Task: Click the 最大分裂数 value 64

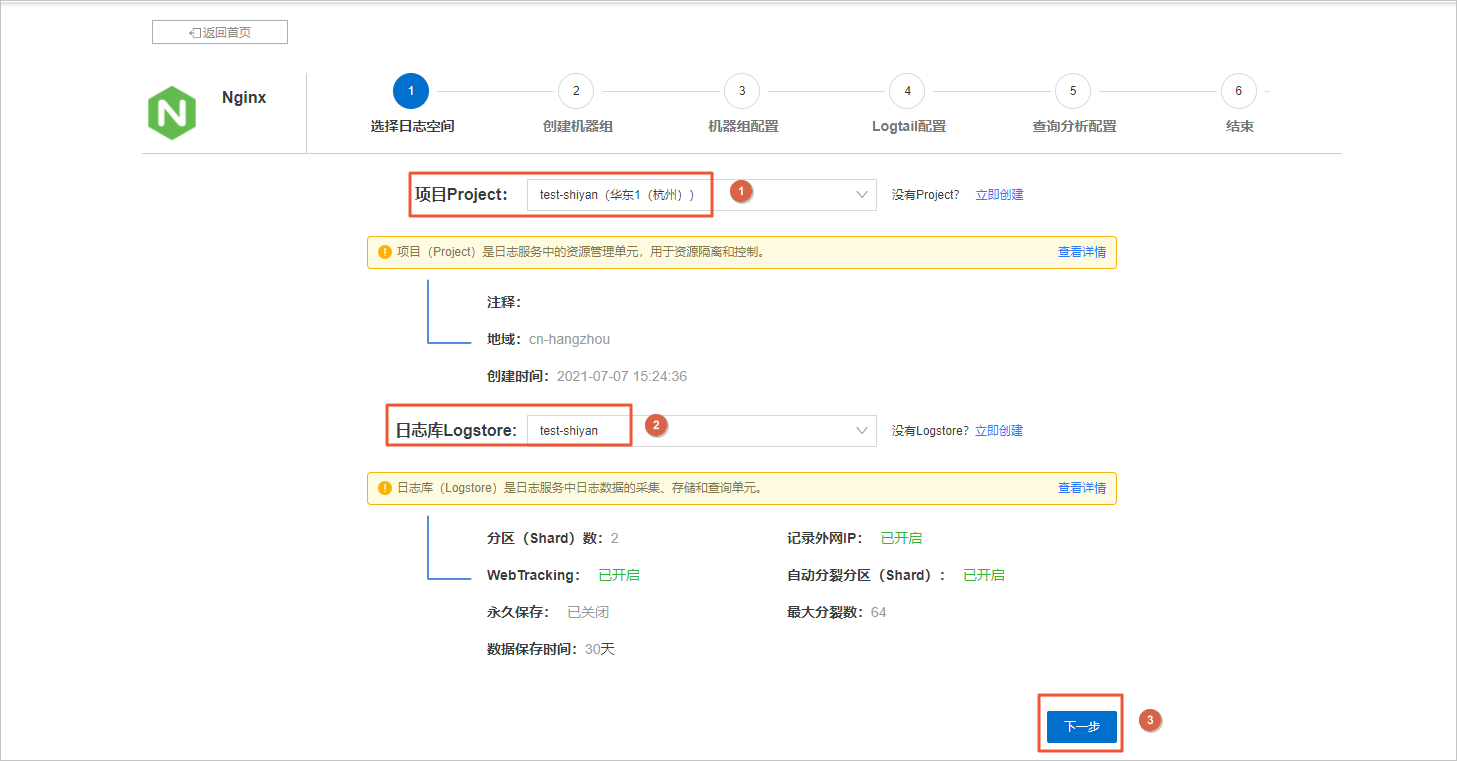Action: pyautogui.click(x=878, y=612)
